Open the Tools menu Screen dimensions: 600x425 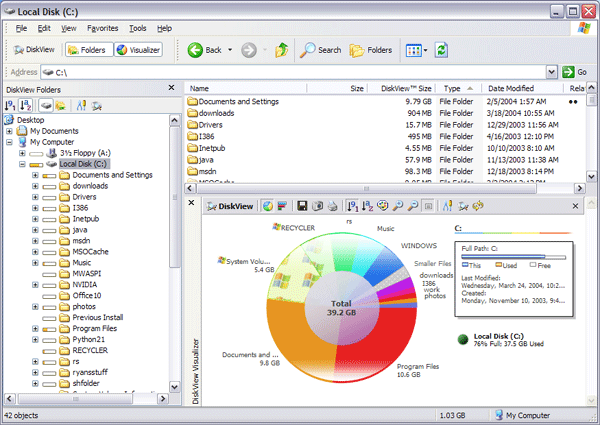[138, 28]
